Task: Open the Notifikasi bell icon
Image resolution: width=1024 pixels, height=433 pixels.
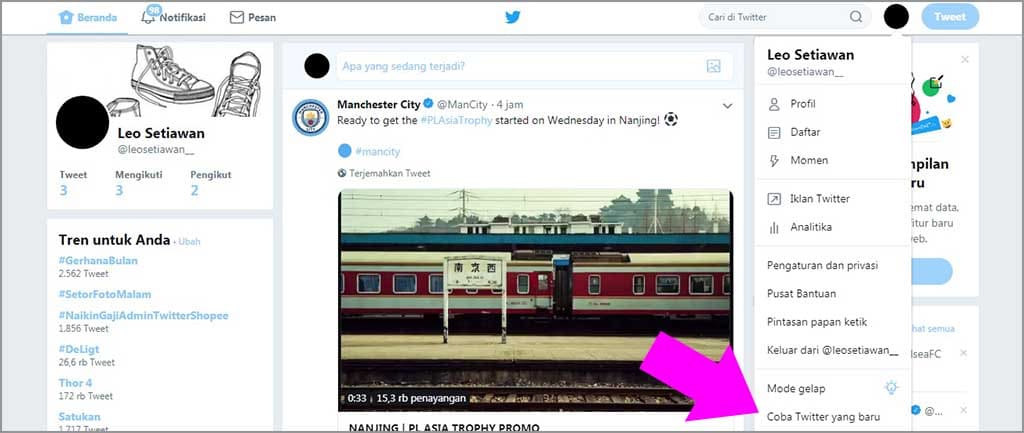Action: [x=149, y=17]
